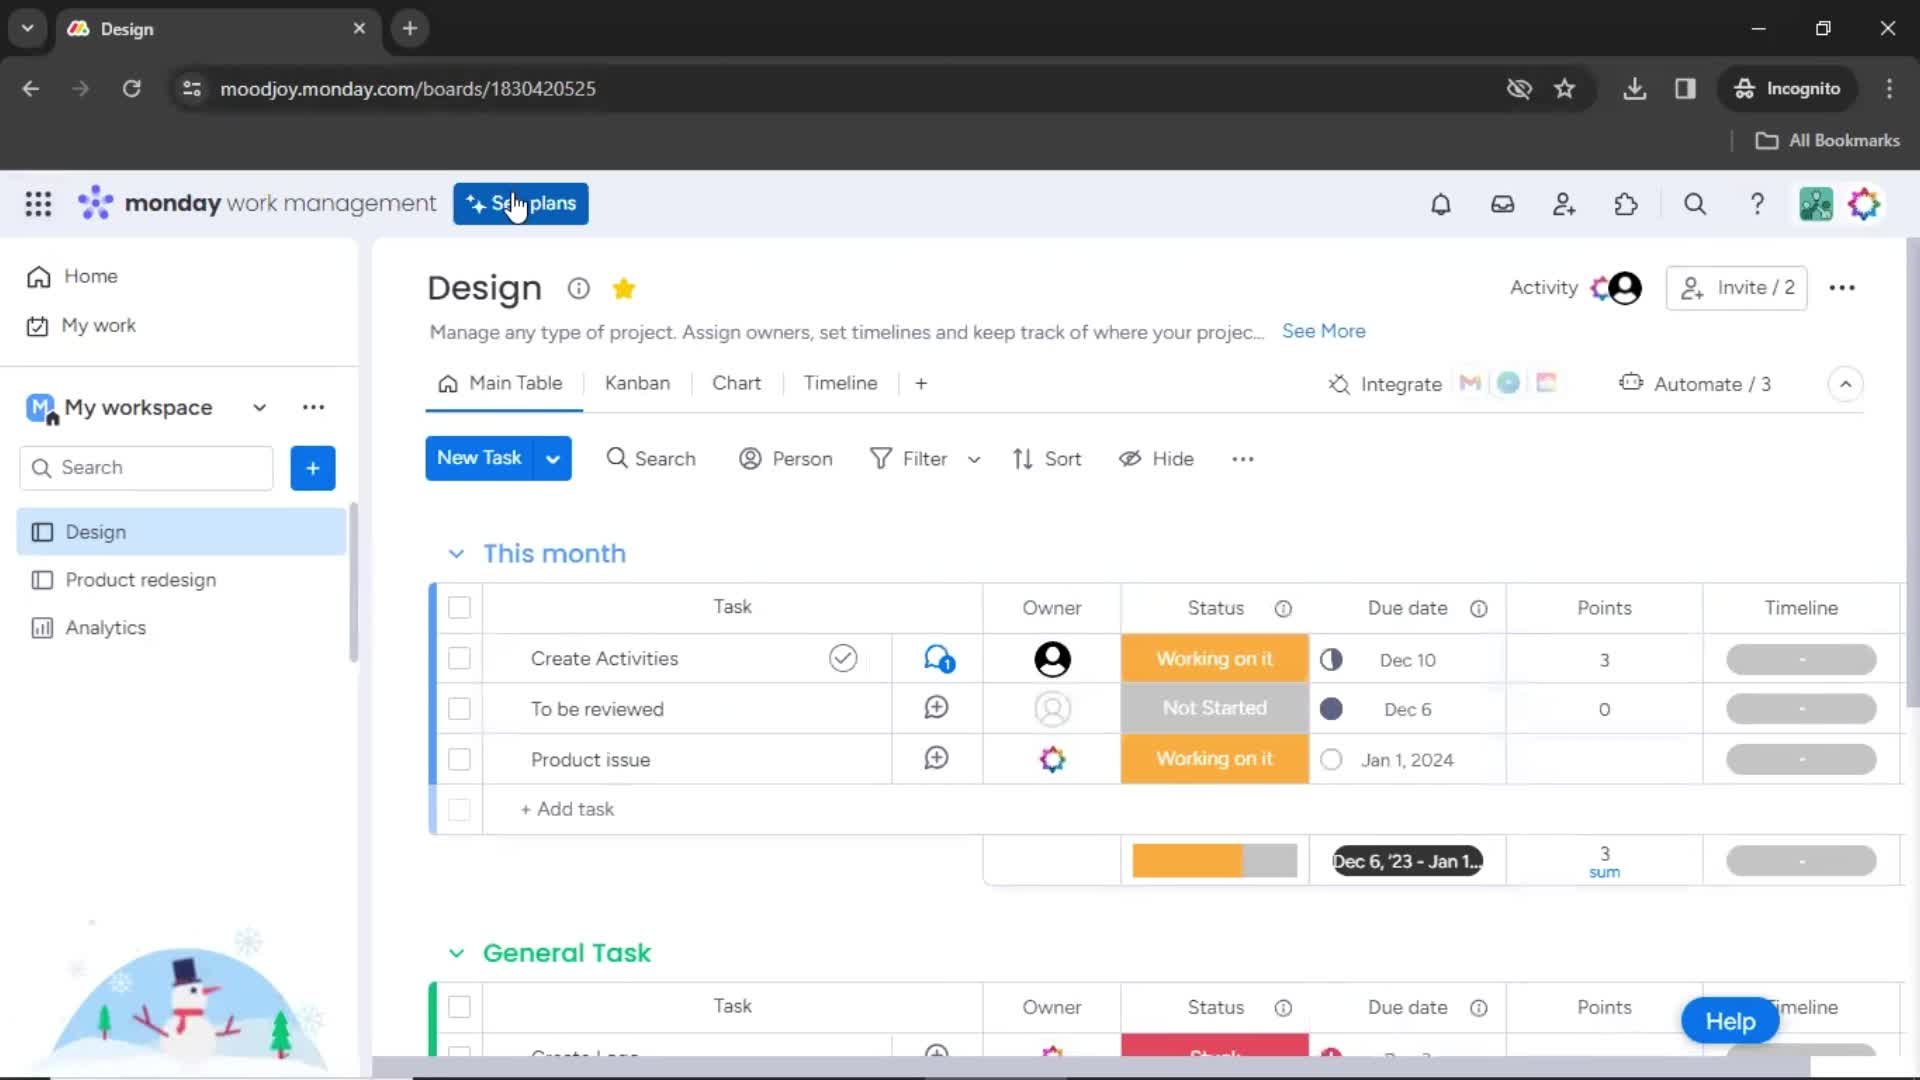Open the search everything magnifier in top bar
This screenshot has width=1920, height=1080.
tap(1695, 204)
